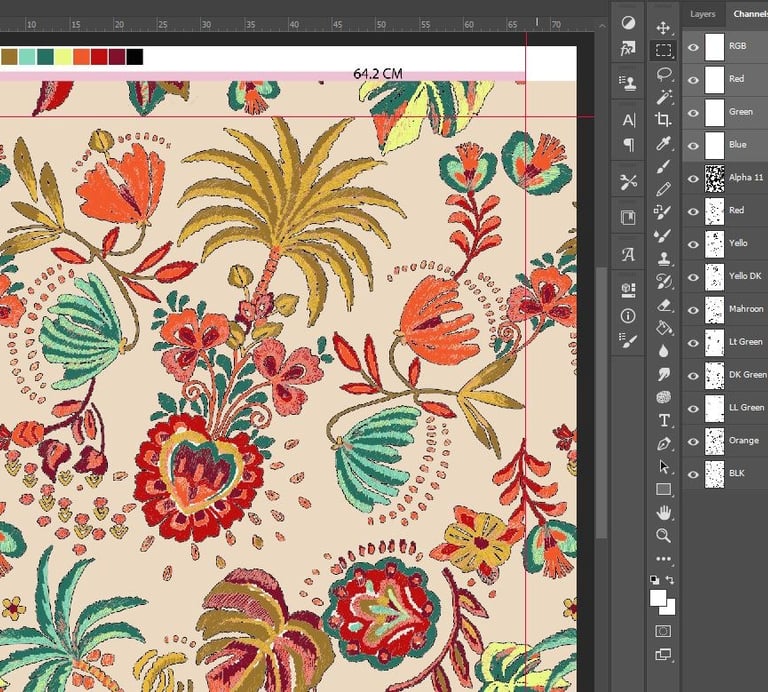Screen dimensions: 768x692
Task: Select the Paint Bucket tool
Action: coord(663,328)
